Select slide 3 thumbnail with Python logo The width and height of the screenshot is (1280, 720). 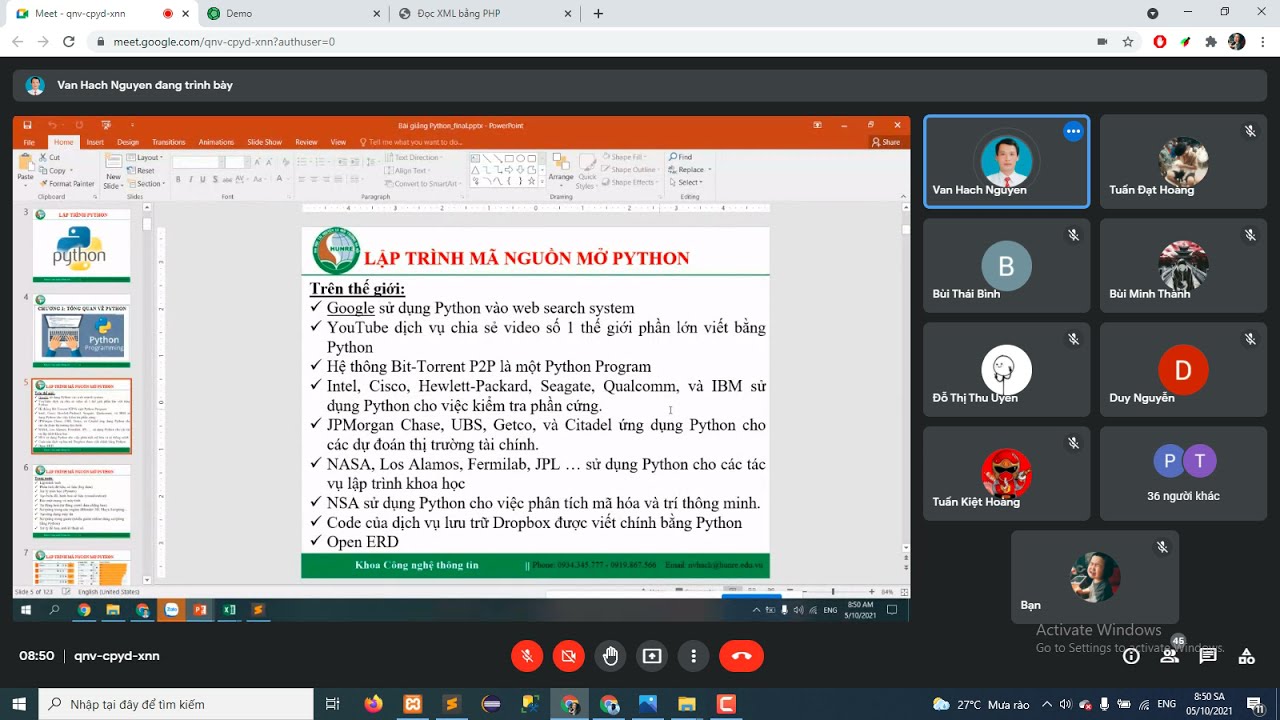(81, 247)
